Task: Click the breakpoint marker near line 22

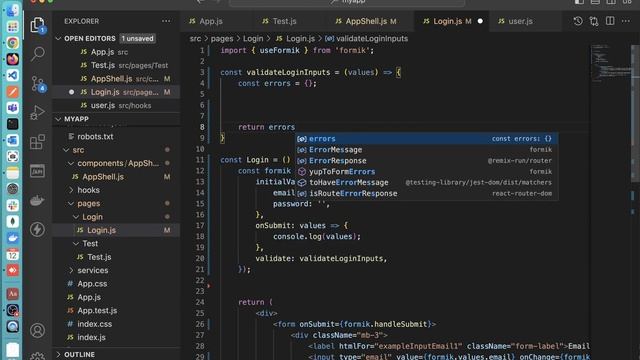Action: (209, 286)
